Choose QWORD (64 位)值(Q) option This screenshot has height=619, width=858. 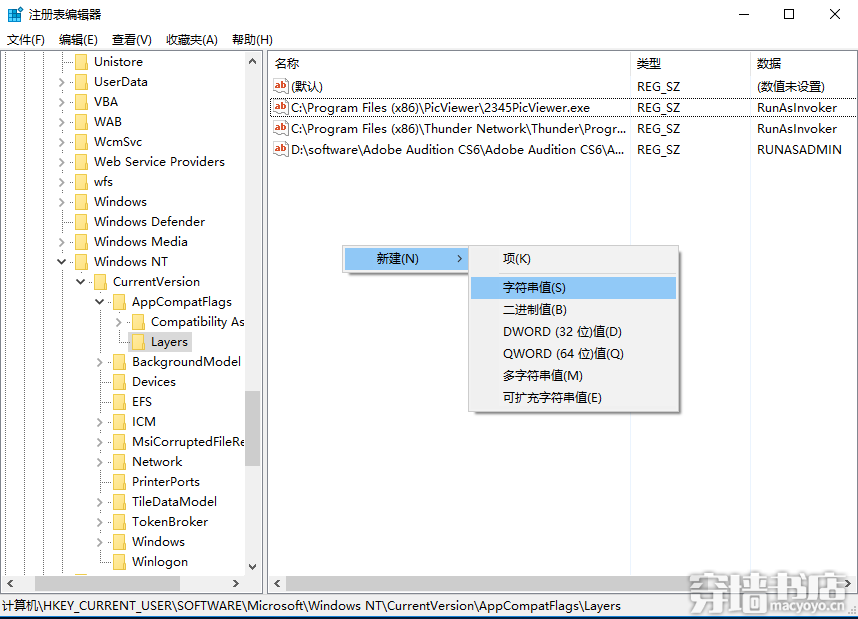pyautogui.click(x=573, y=354)
